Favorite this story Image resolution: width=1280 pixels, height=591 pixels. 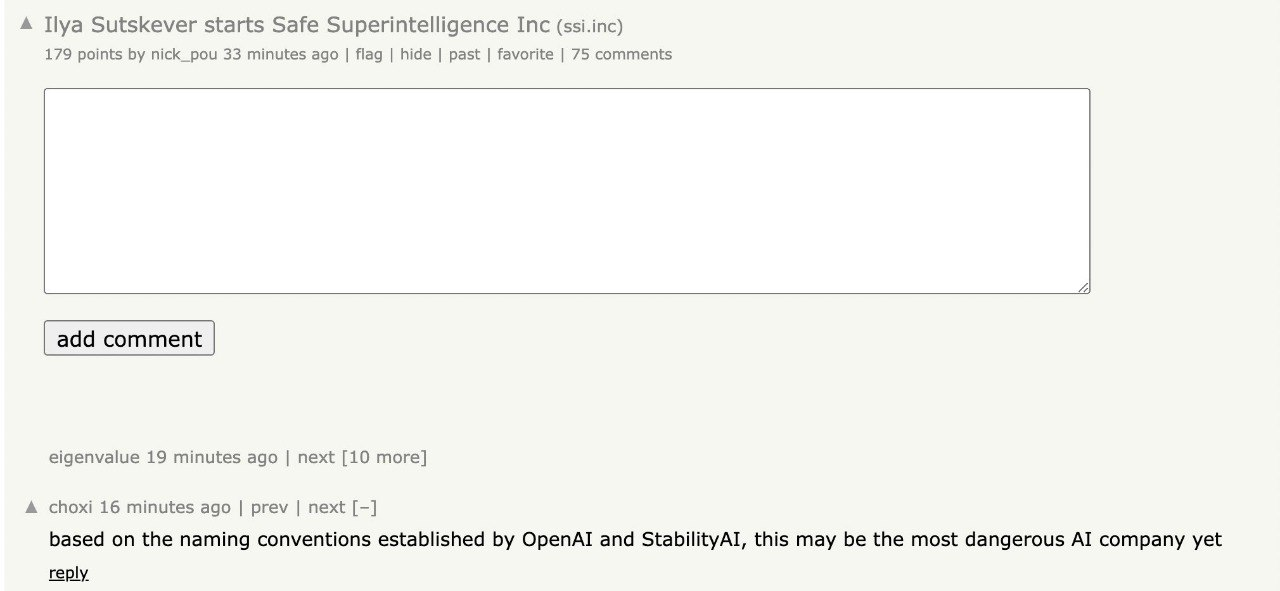[525, 54]
